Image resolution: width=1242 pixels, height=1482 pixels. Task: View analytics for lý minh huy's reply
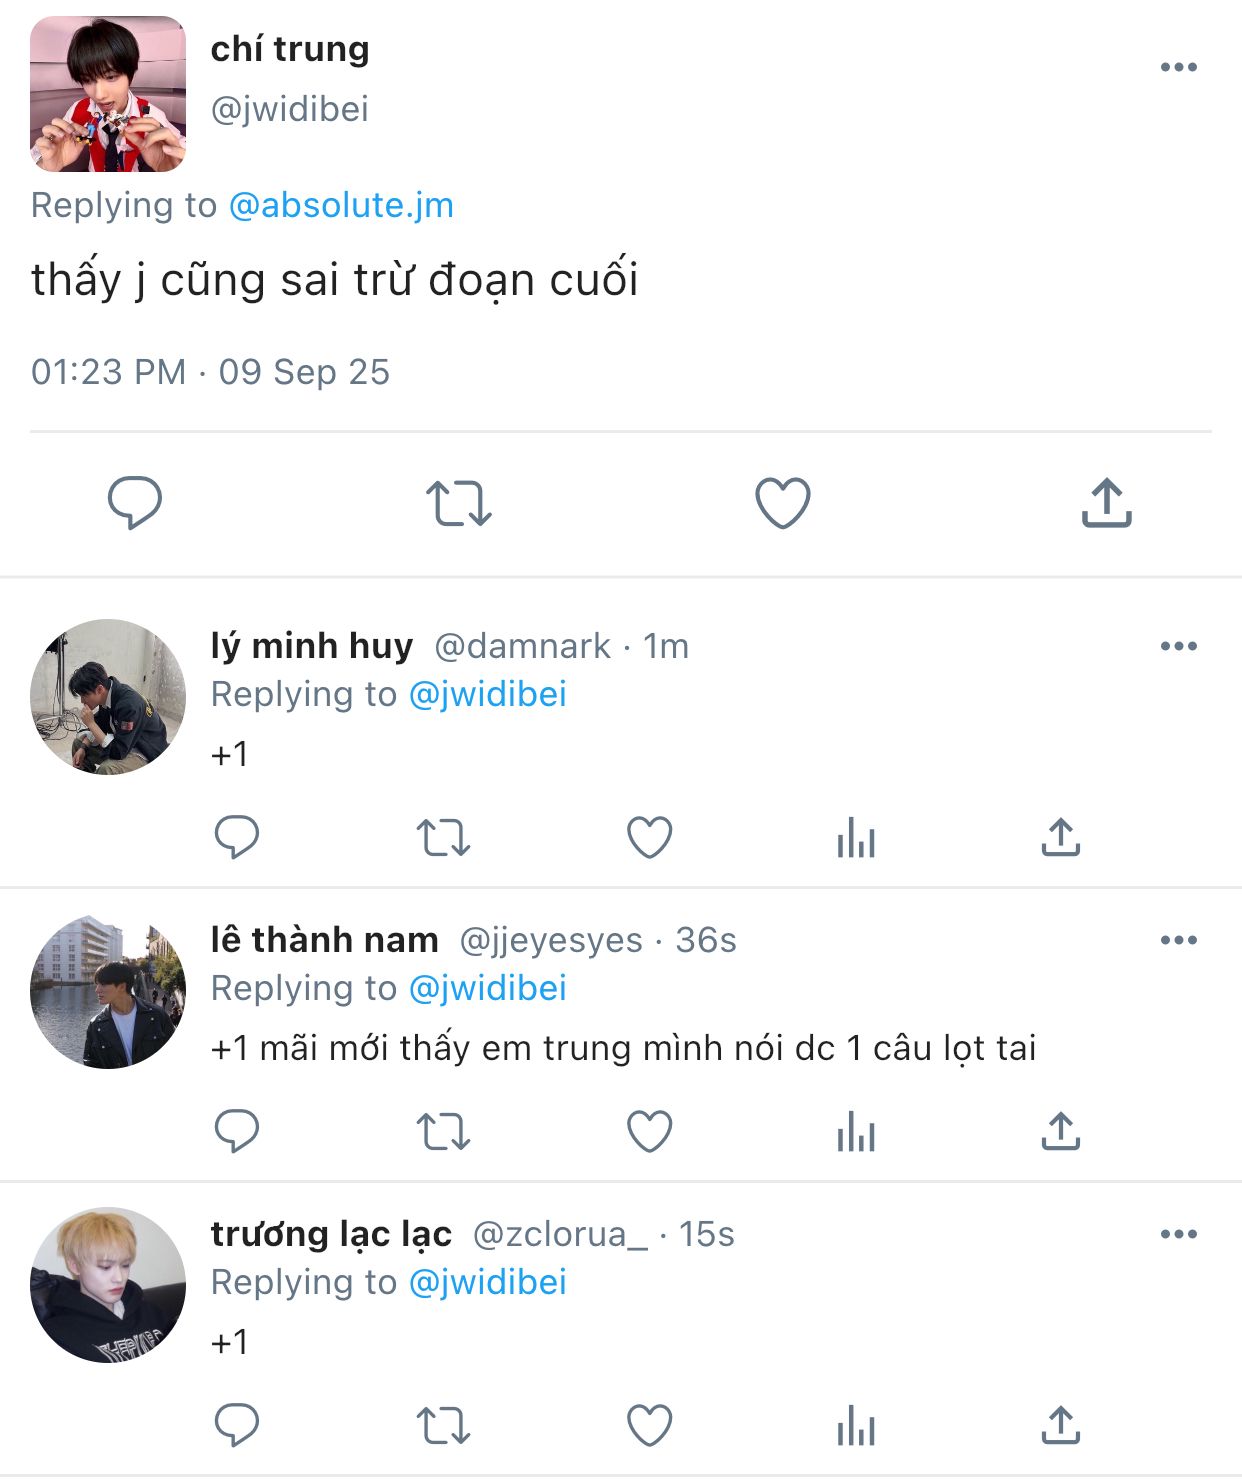click(x=856, y=838)
